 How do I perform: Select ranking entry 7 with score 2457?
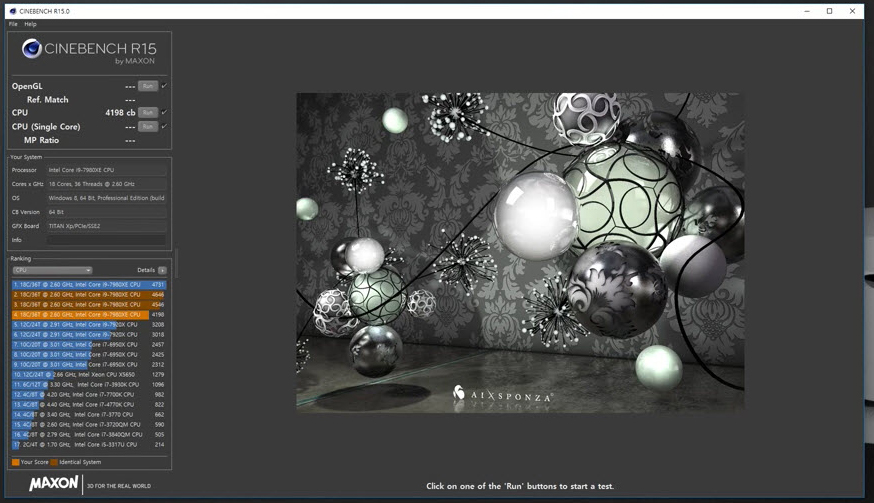[89, 345]
